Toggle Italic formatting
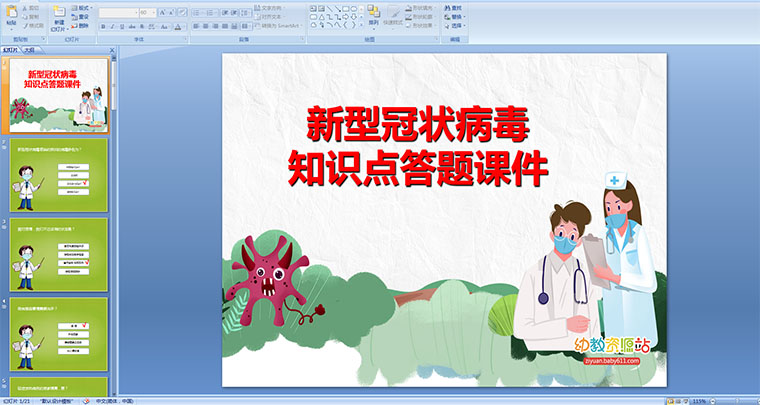This screenshot has height=405, width=760. click(x=112, y=27)
